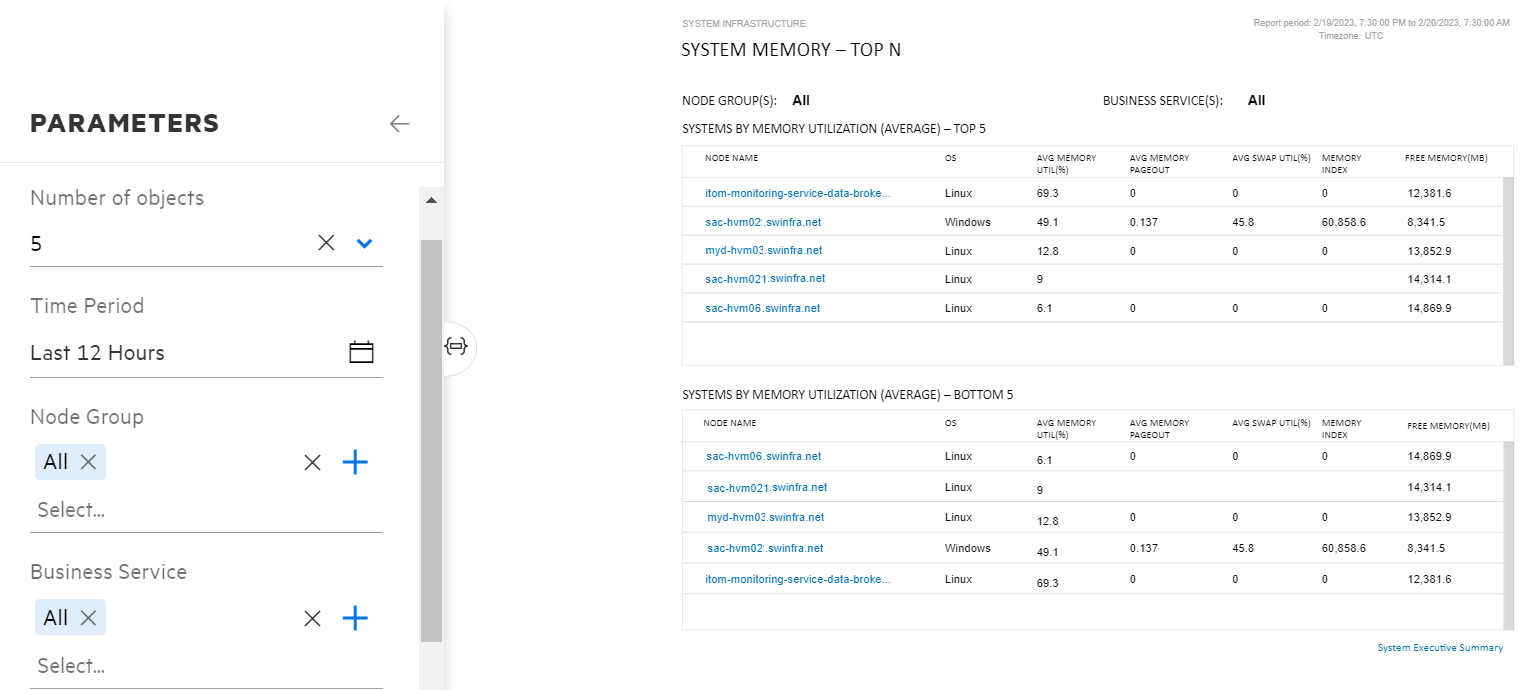Expand the Number of objects dropdown chevron
1527x690 pixels.
[x=364, y=242]
